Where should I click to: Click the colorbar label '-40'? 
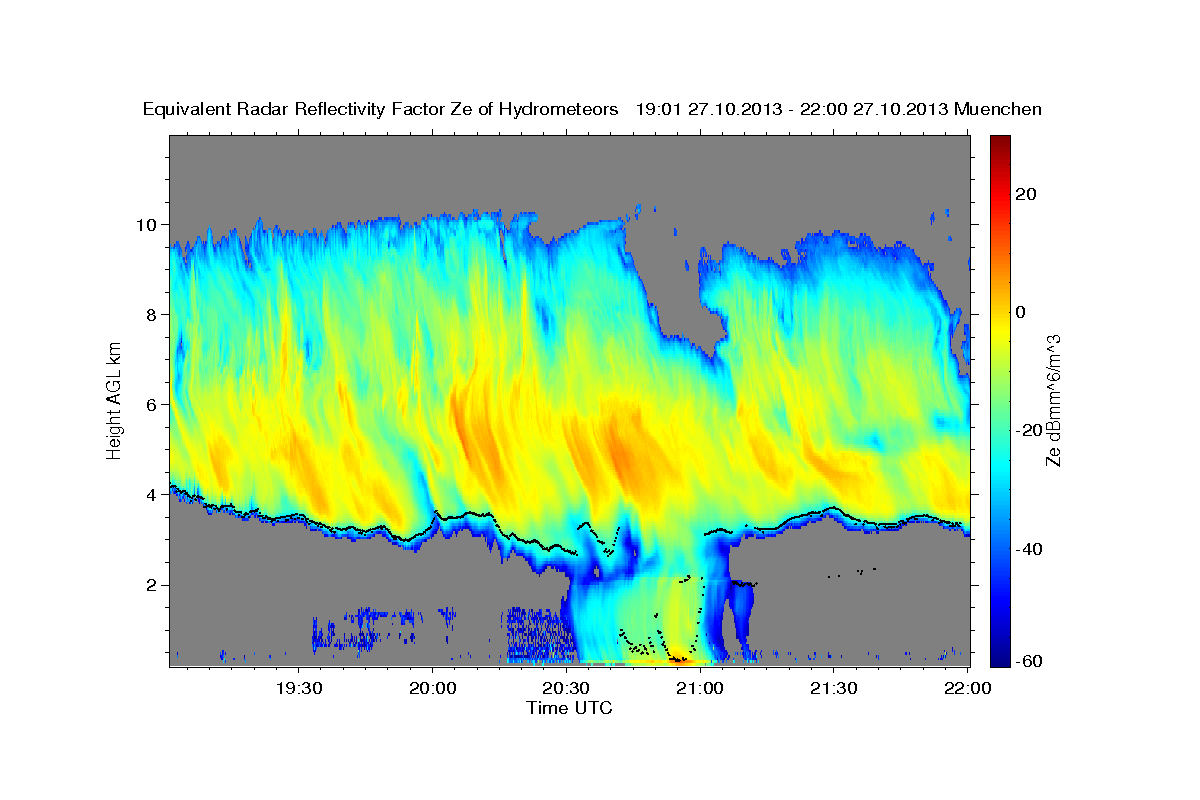point(1030,549)
